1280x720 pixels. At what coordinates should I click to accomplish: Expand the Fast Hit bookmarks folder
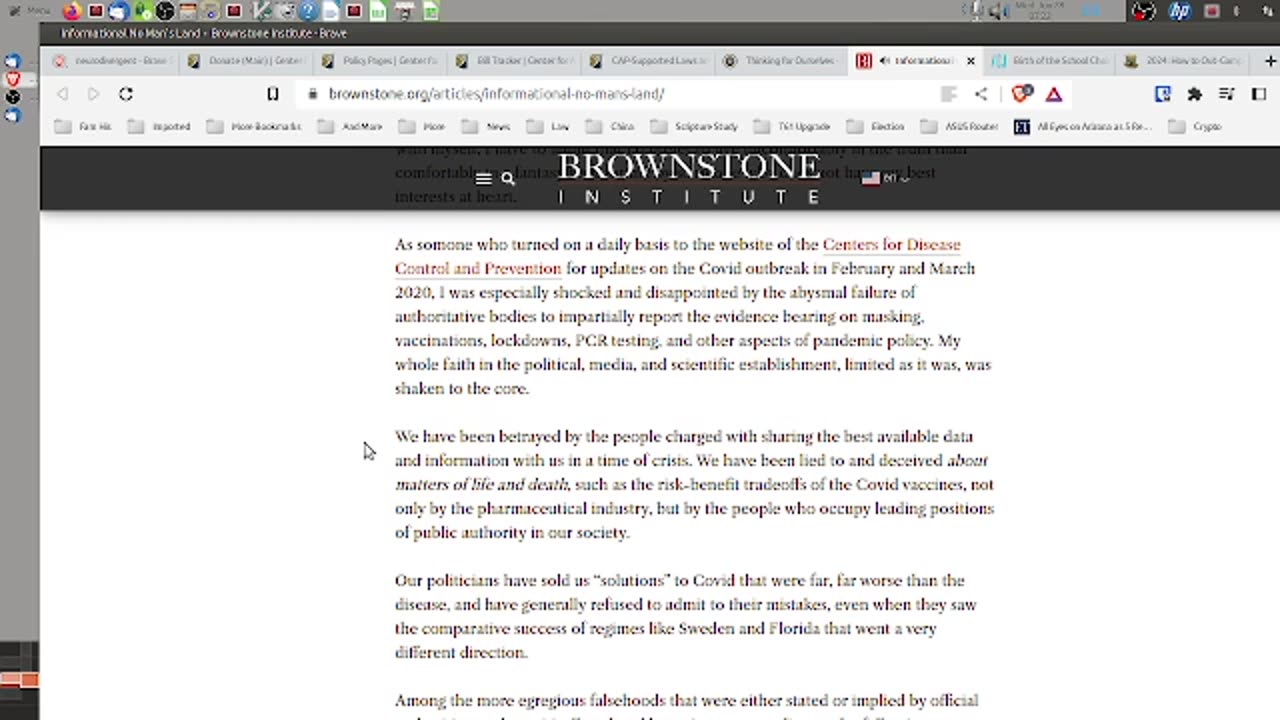83,127
